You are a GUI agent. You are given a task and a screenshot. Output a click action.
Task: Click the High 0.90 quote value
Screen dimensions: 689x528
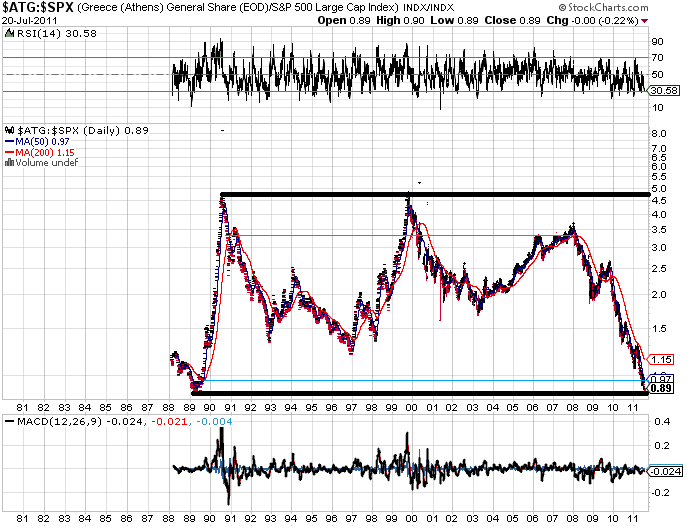point(400,21)
